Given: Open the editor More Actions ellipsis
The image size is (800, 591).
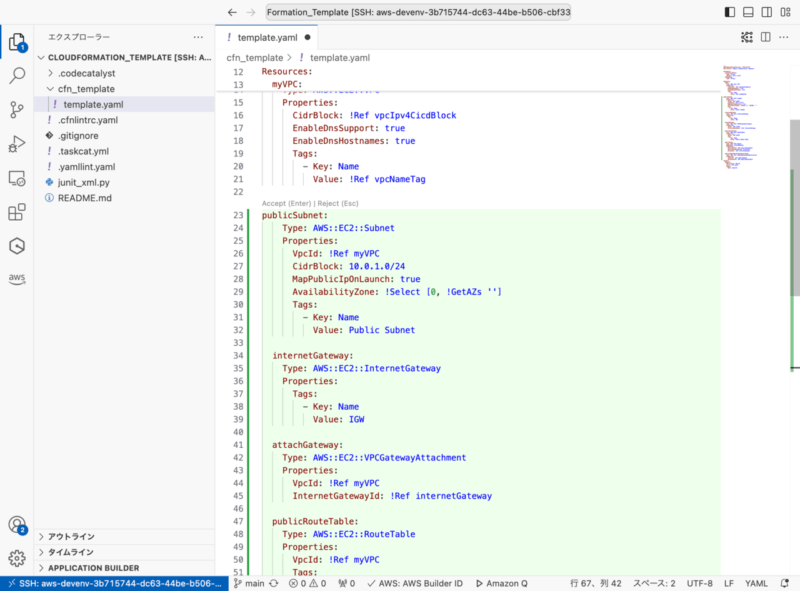Looking at the screenshot, I should [784, 37].
